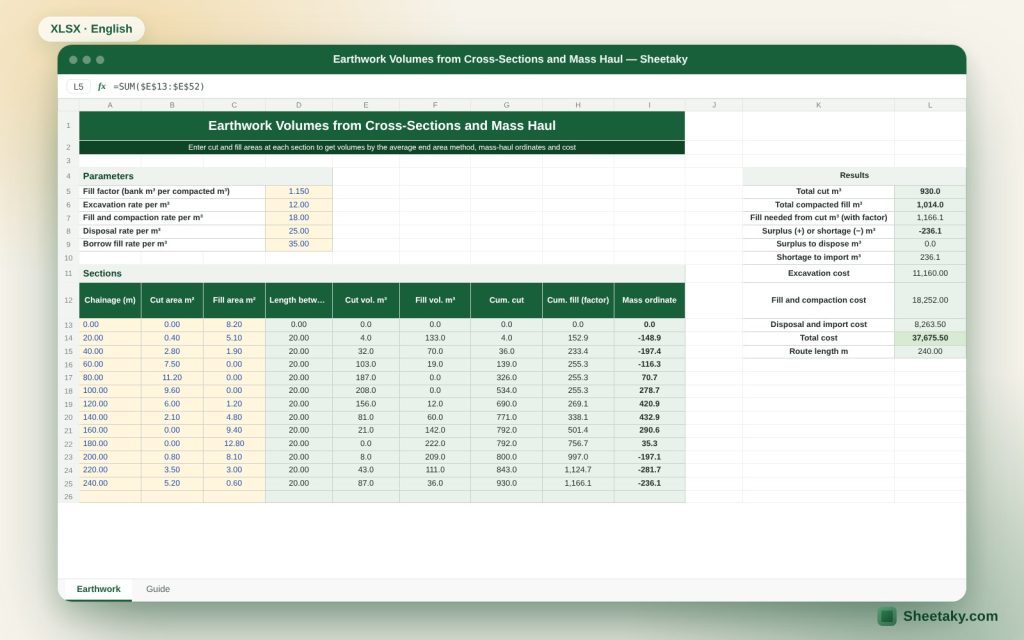Click the Route length value 240.00 in Results
The image size is (1024, 640).
(930, 351)
